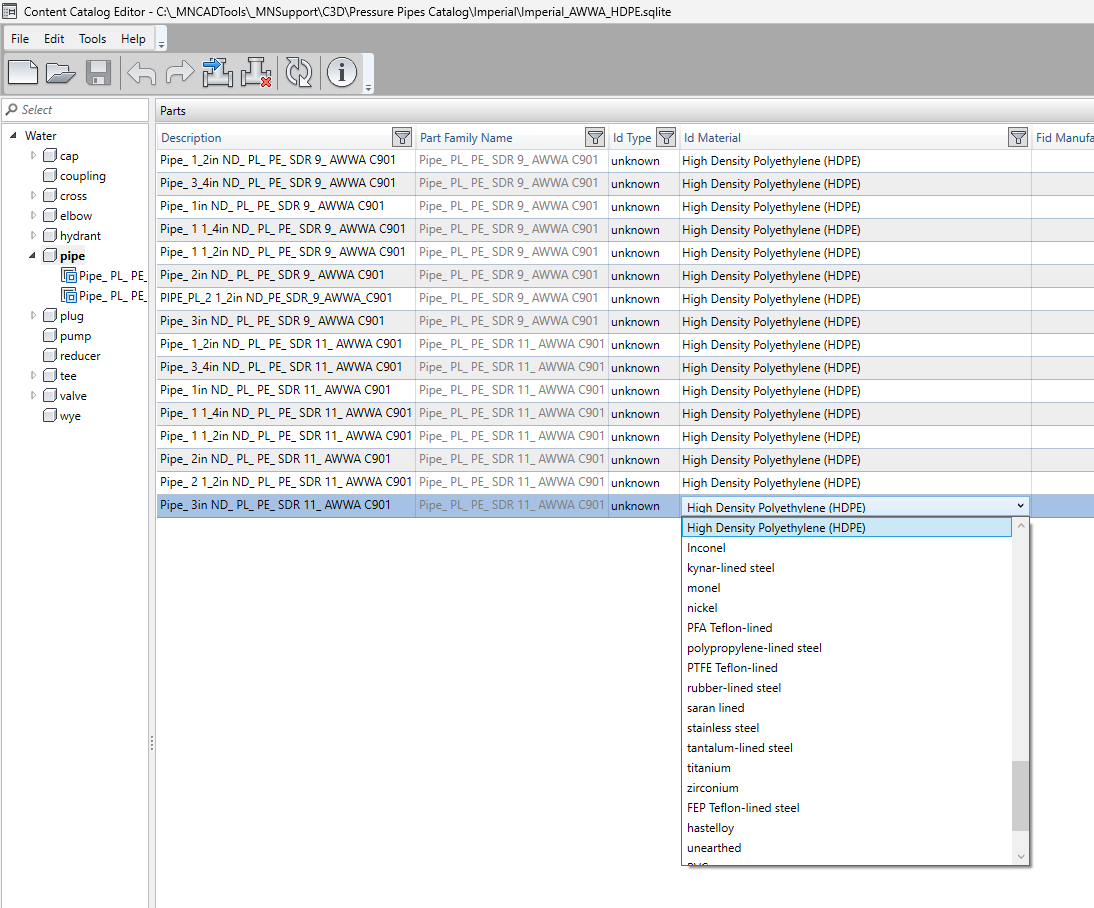Choose kynar-lined steel material option
Screen dimensions: 1094x908
pos(846,568)
